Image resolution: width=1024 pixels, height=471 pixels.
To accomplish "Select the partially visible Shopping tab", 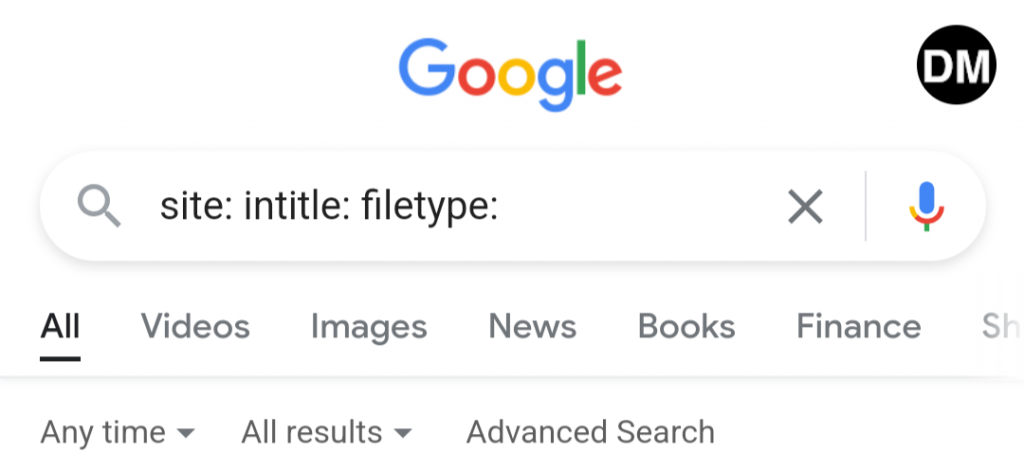I will pos(1000,327).
